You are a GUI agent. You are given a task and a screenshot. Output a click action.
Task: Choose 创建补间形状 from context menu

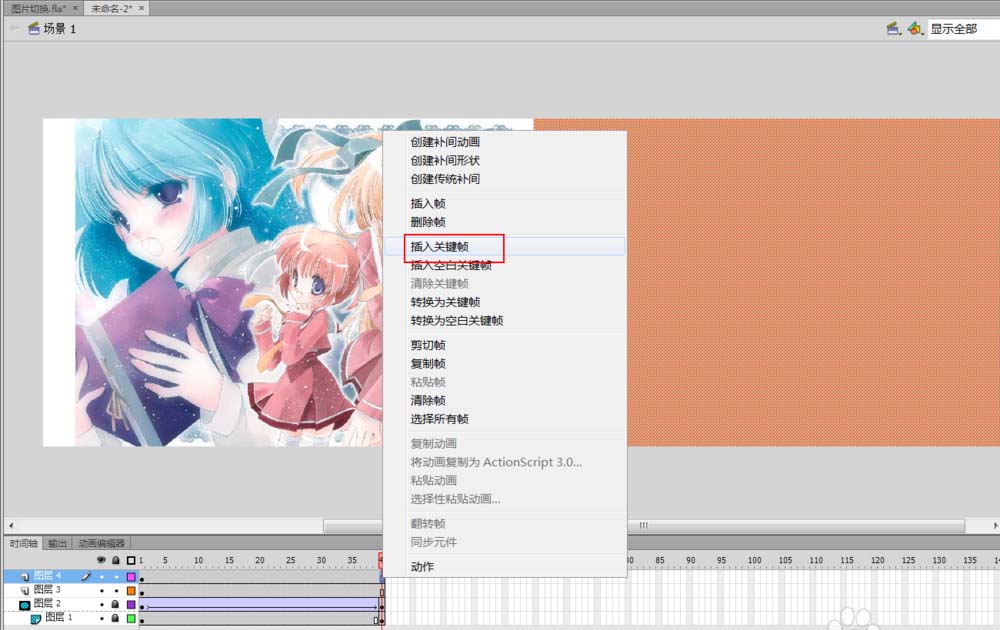(x=445, y=160)
